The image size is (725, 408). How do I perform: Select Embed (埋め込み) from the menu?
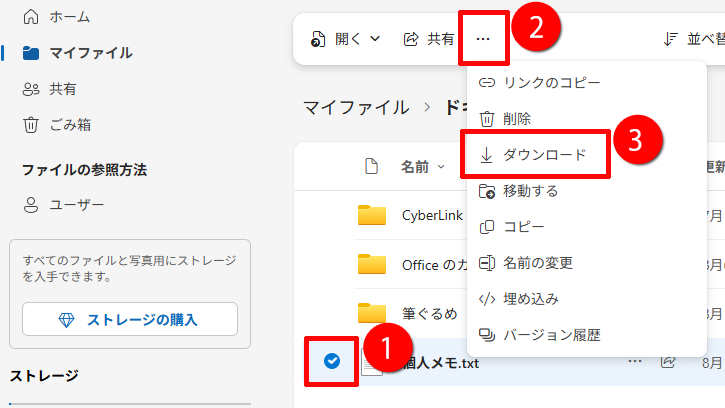(518, 299)
